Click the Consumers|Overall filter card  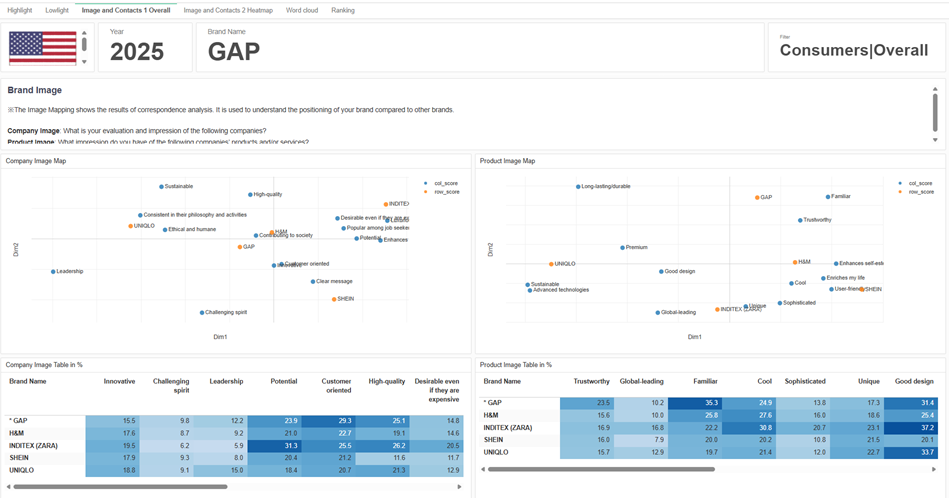[x=855, y=49]
